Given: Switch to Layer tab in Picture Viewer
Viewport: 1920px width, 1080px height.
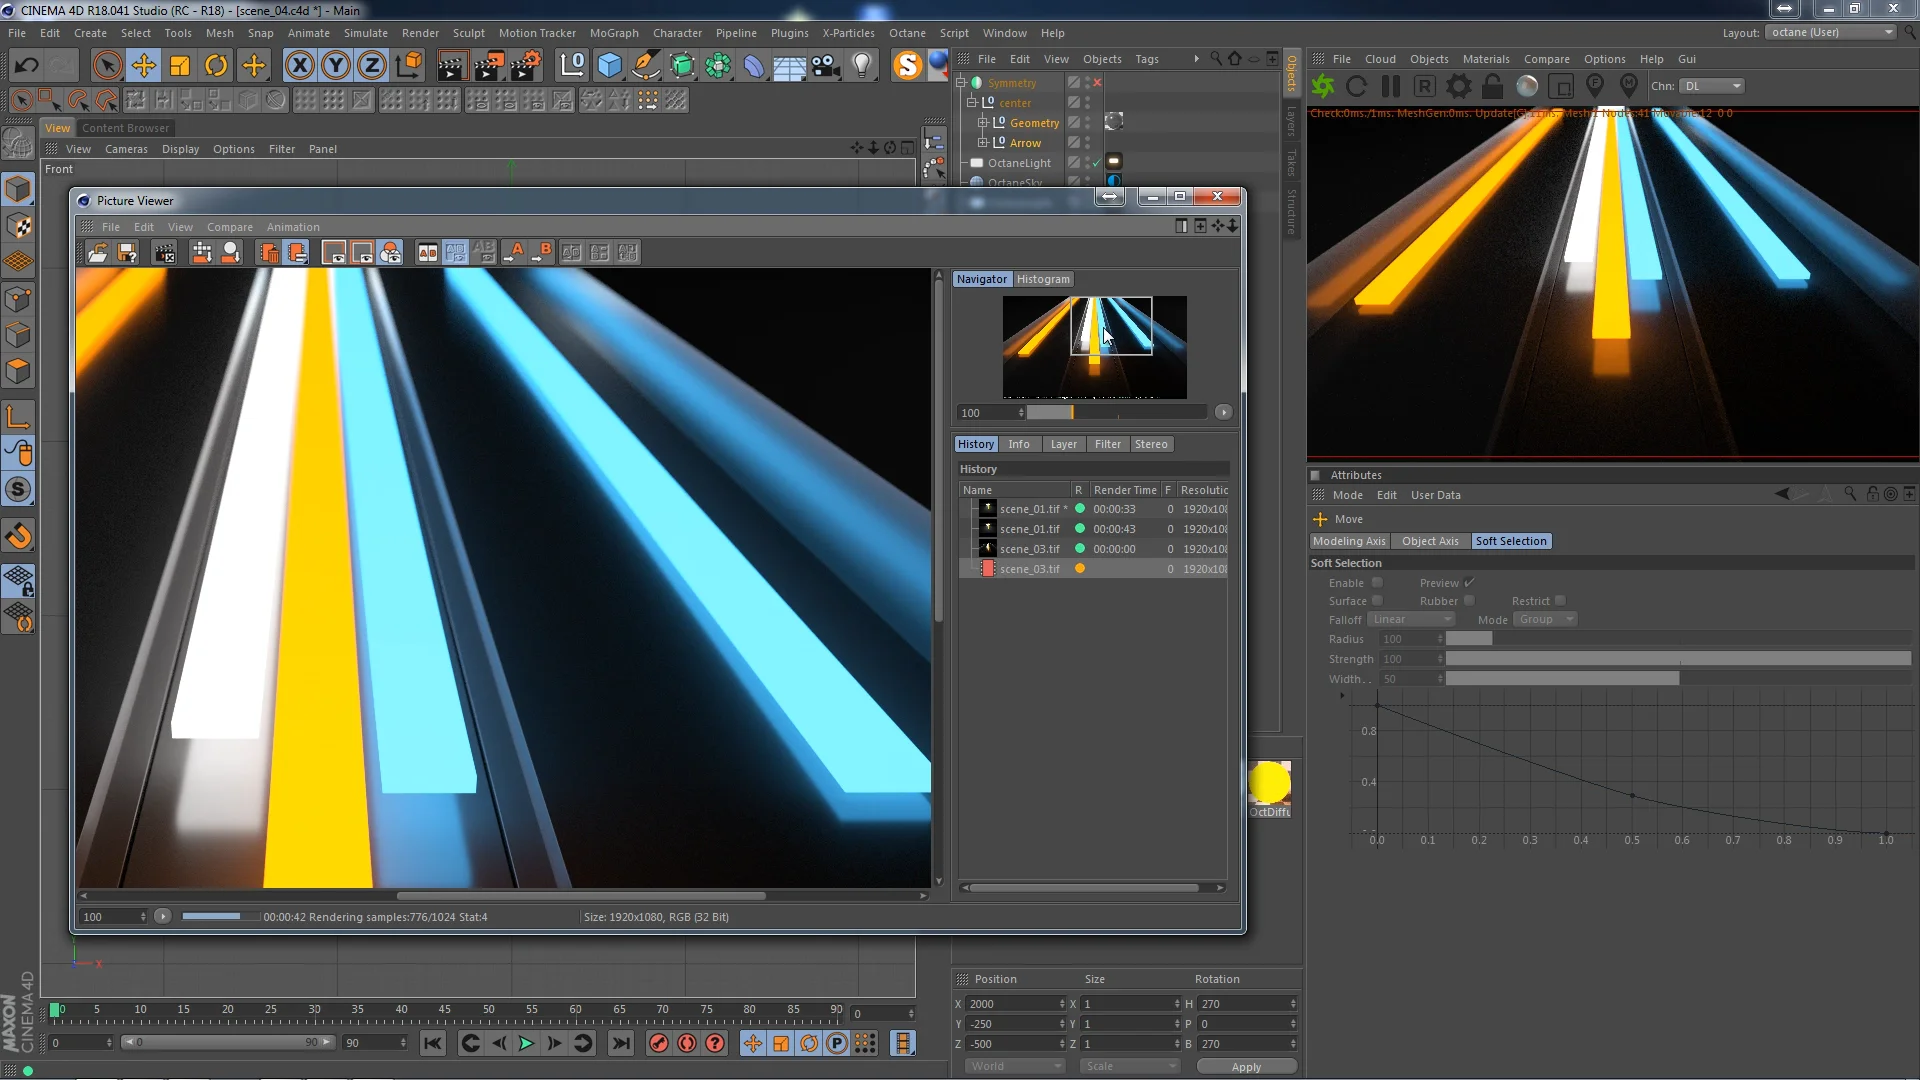Looking at the screenshot, I should click(1063, 444).
